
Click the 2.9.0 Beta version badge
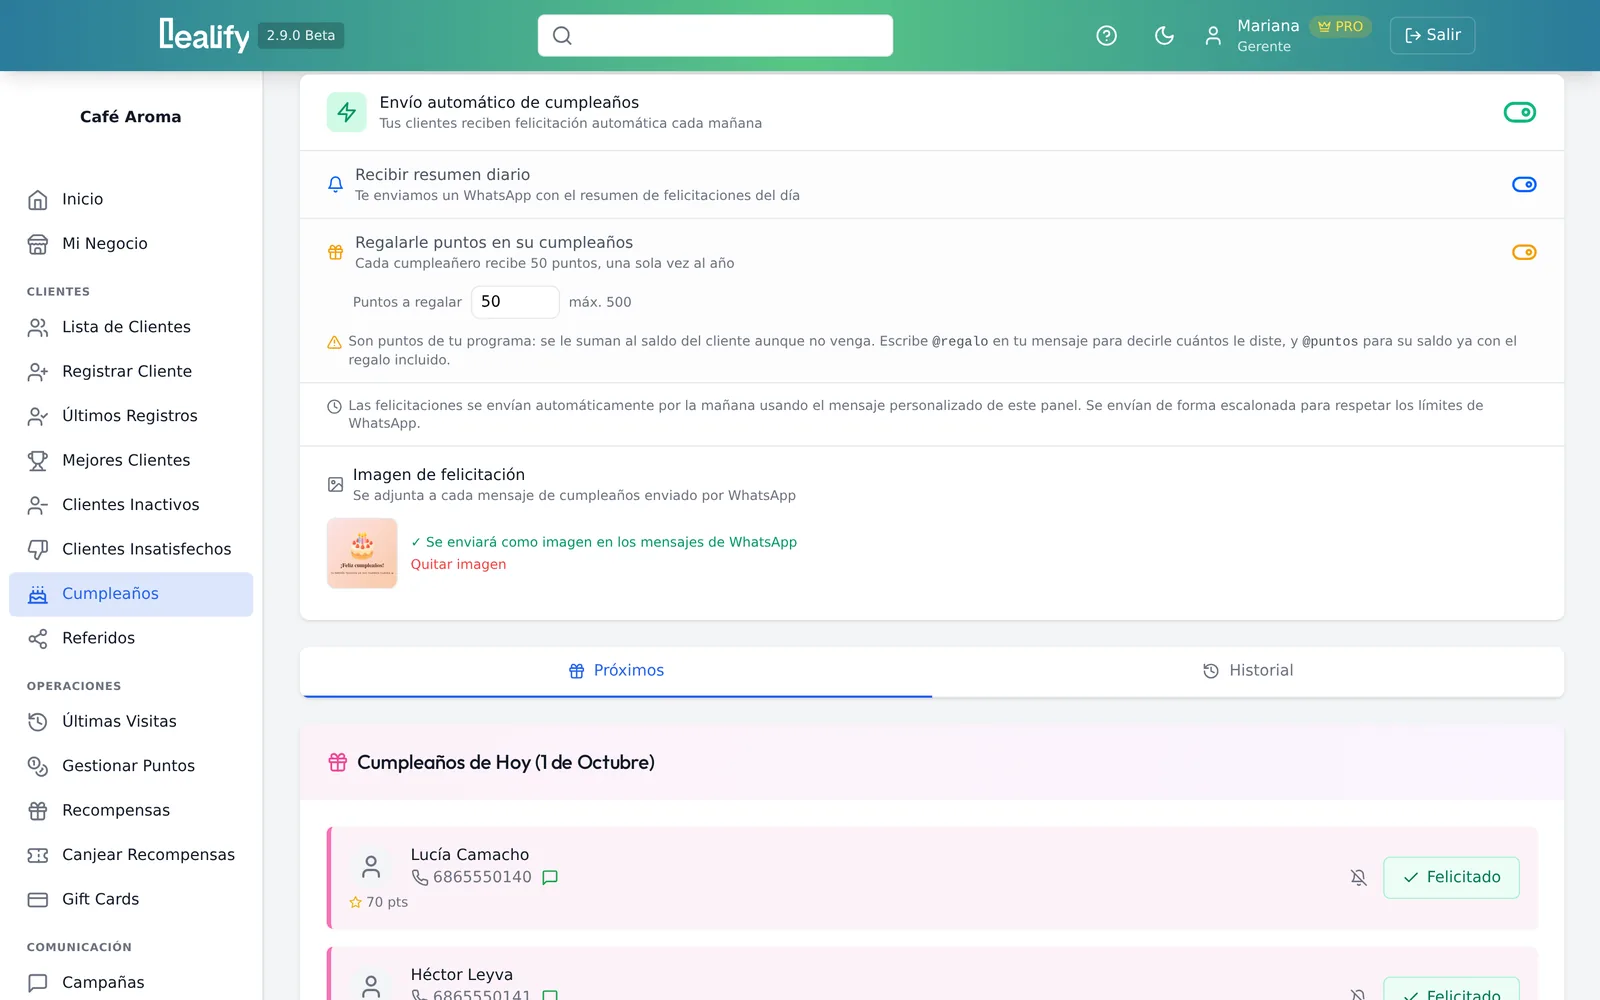(301, 36)
